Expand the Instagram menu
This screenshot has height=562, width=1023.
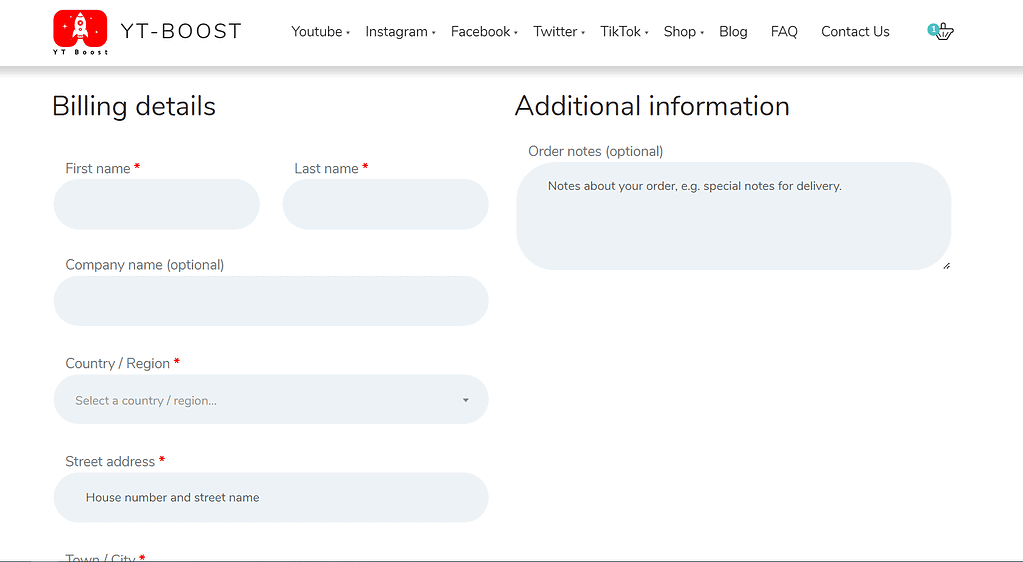(x=400, y=31)
